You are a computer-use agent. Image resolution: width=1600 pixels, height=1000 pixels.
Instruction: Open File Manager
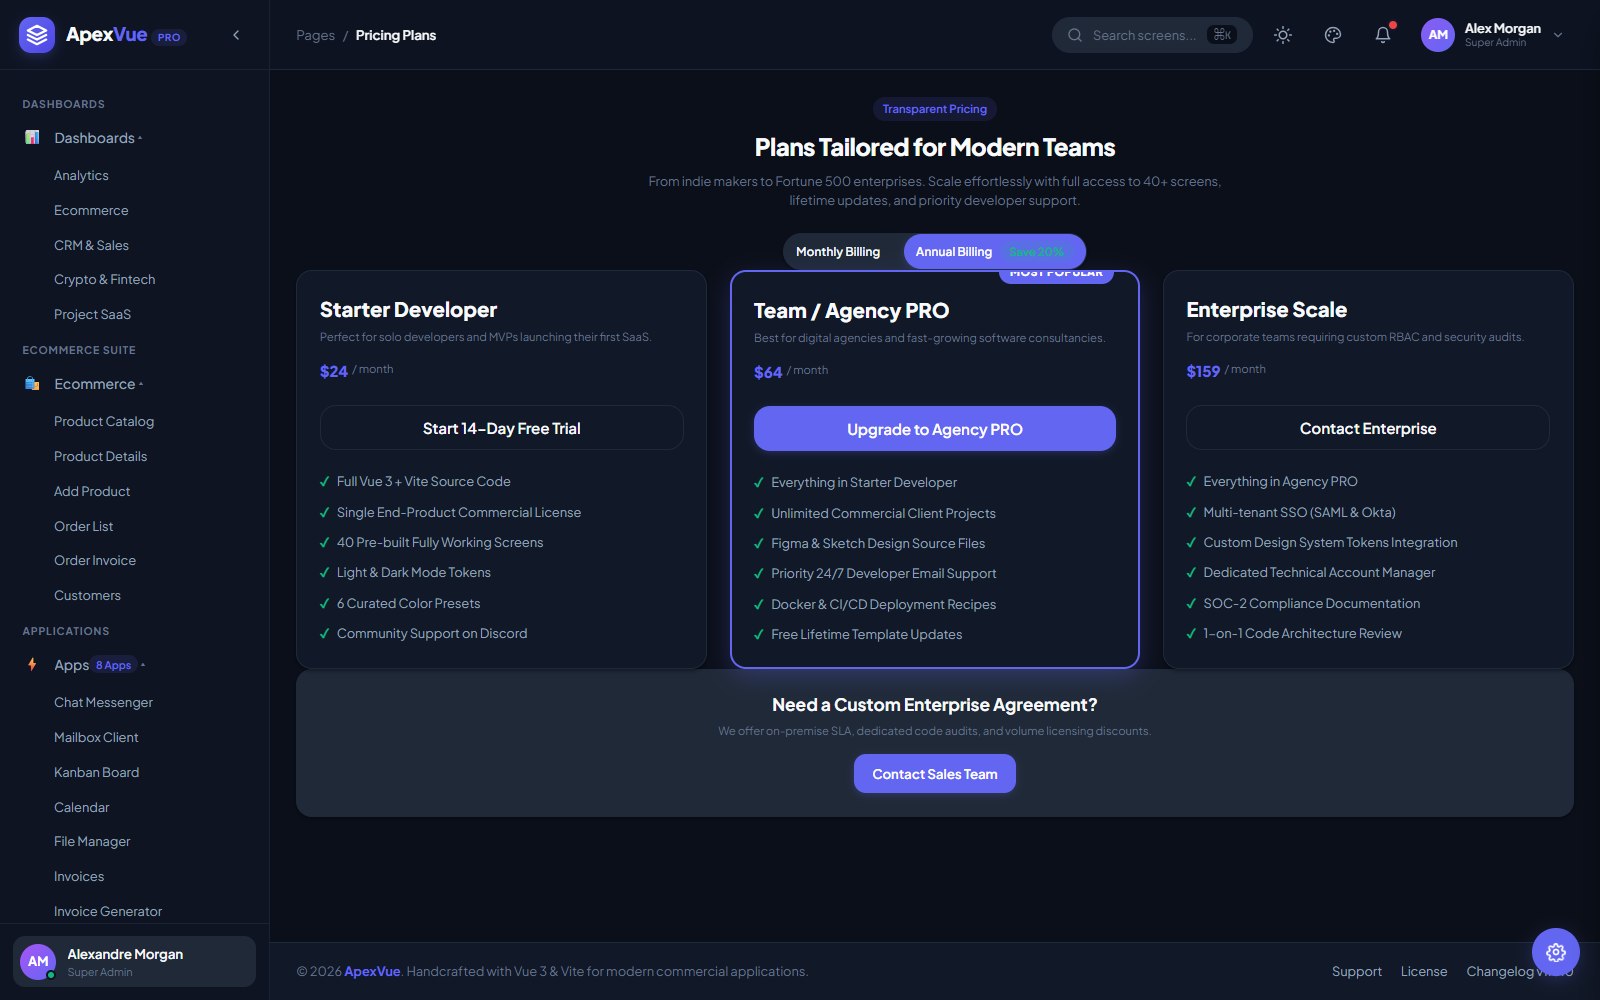click(x=92, y=841)
